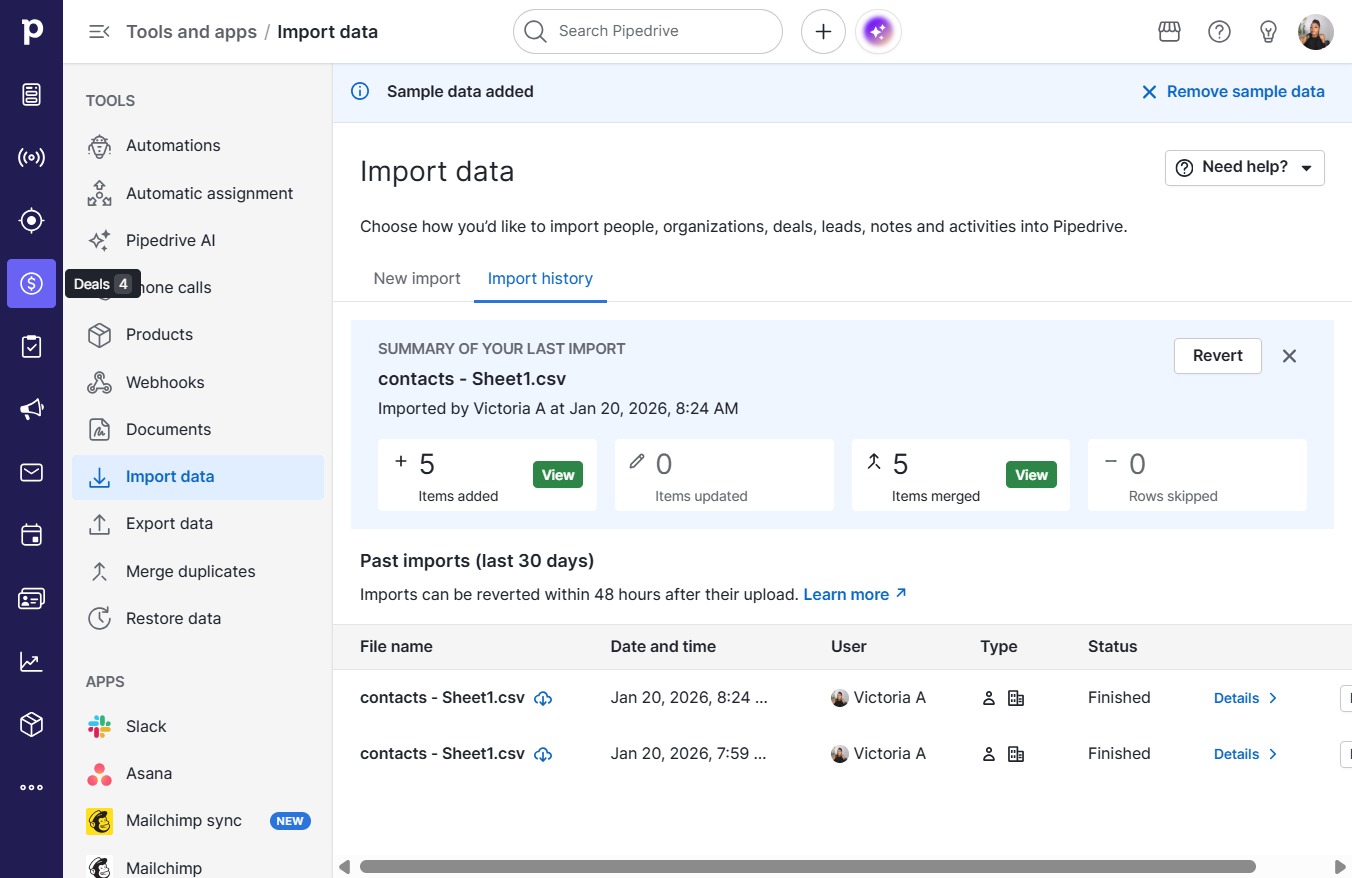Screen dimensions: 1352x878
Task: Open Details for the 8:24 import
Action: [x=1246, y=698]
